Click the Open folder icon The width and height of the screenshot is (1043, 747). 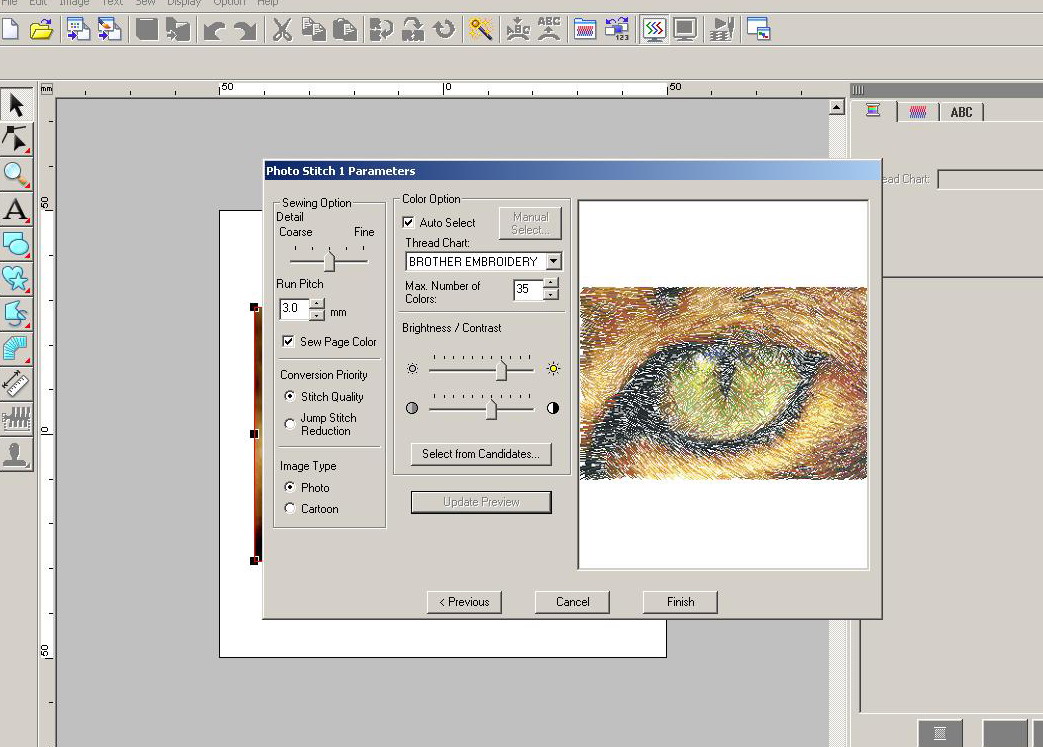coord(41,30)
